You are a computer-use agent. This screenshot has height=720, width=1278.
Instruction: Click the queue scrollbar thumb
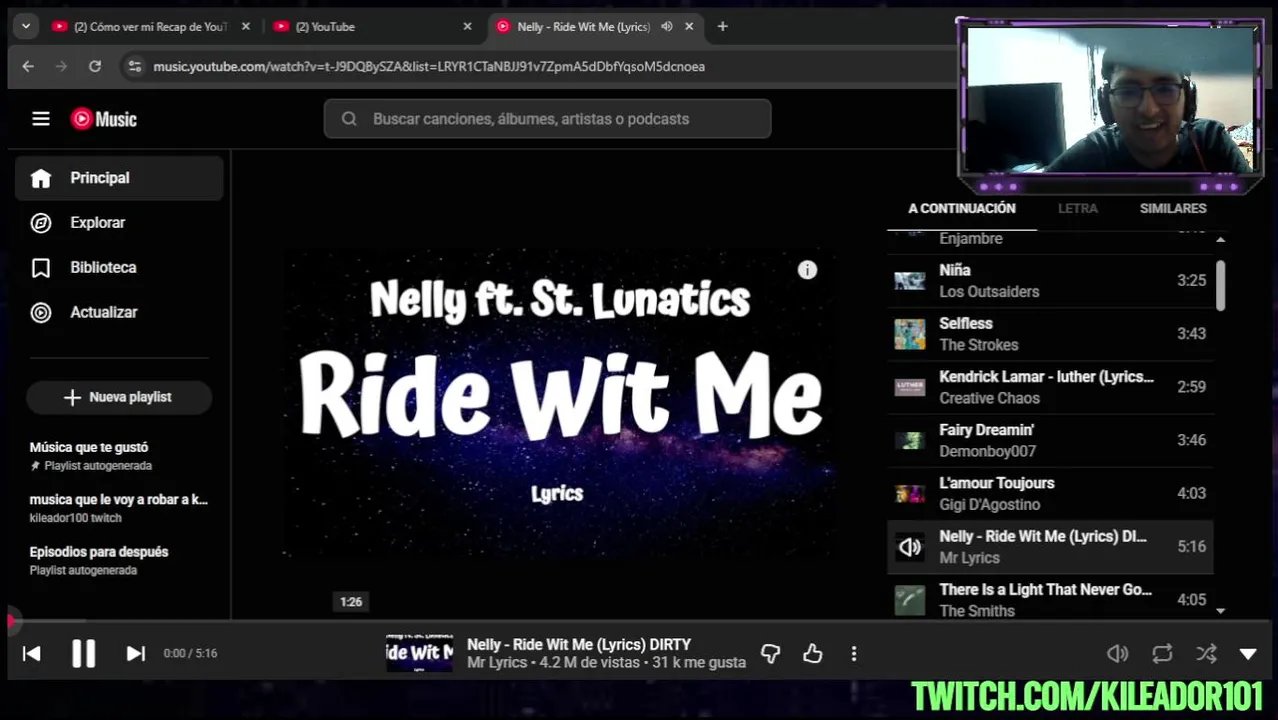1220,286
